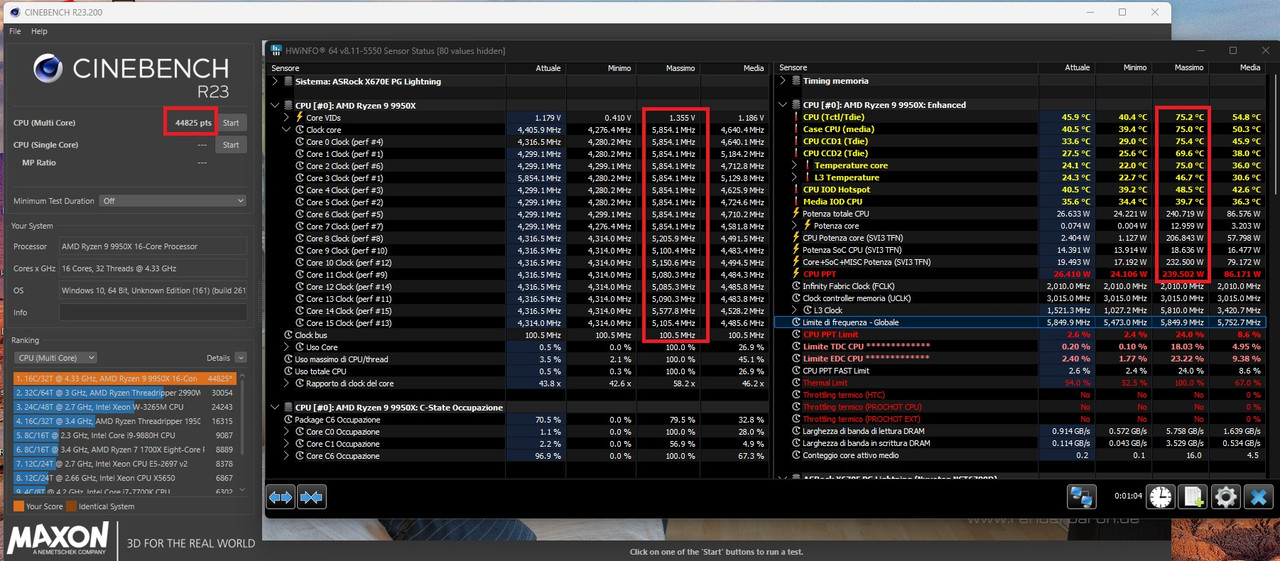
Task: Expand the Core C0 Occupazione row
Action: [x=287, y=431]
